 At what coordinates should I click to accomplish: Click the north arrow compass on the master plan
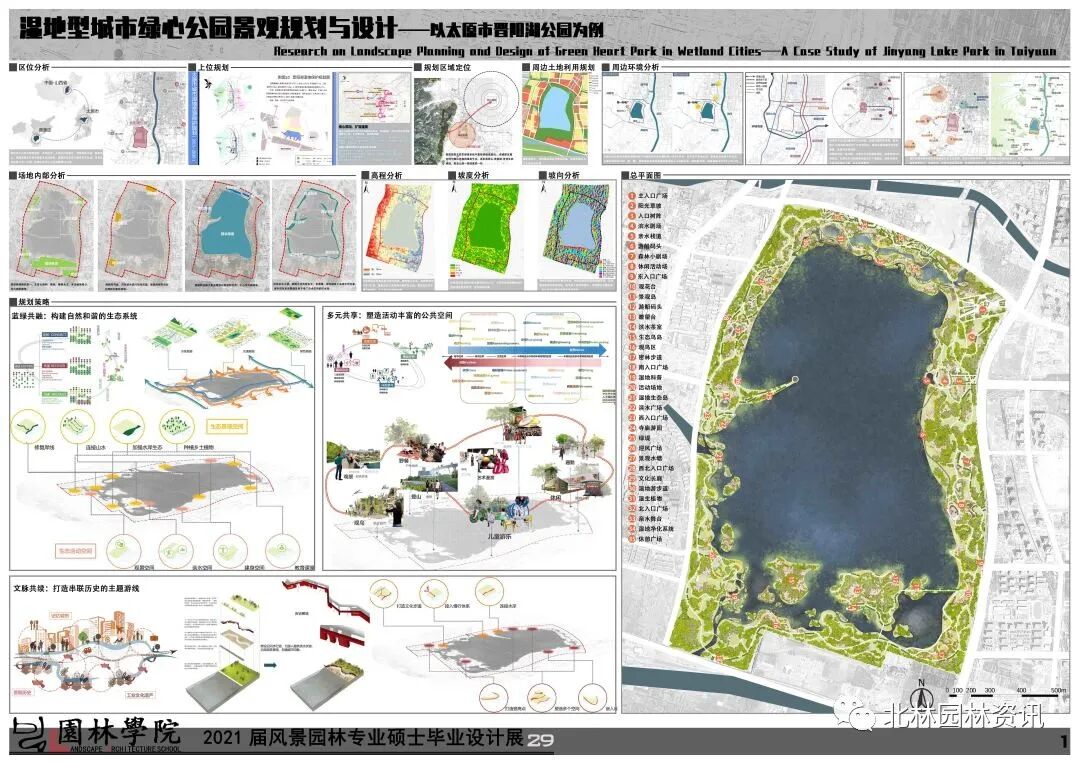point(920,694)
